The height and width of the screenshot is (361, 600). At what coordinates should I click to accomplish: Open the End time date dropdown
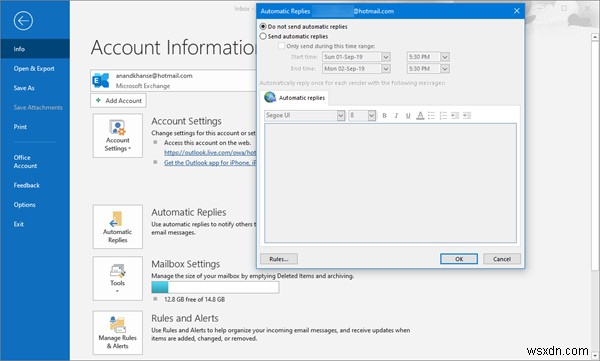pyautogui.click(x=386, y=69)
